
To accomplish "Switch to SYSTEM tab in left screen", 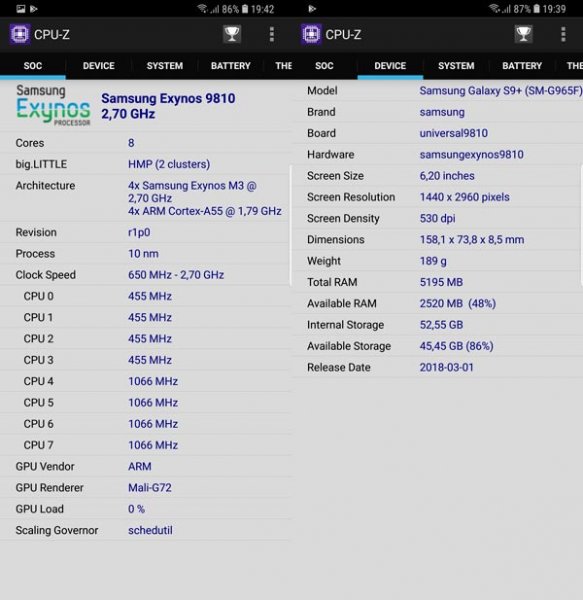I will 165,66.
